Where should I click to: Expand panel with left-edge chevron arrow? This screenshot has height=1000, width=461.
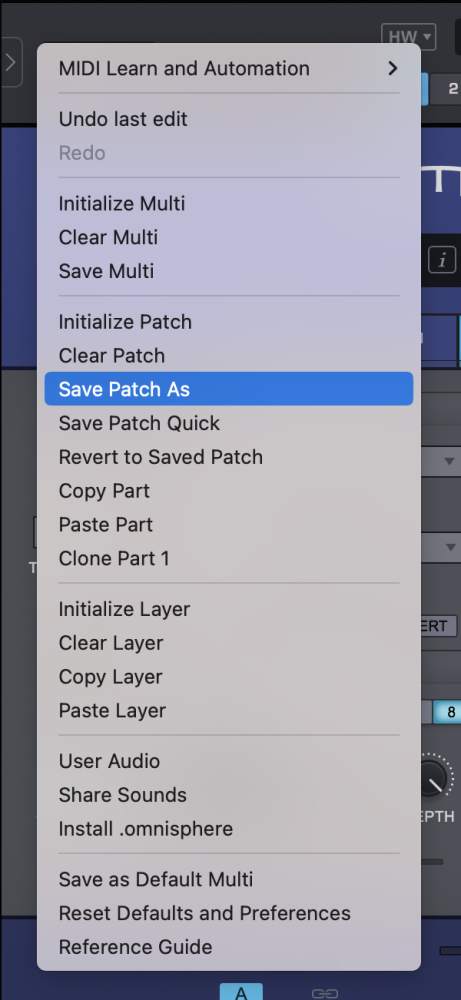pyautogui.click(x=11, y=62)
